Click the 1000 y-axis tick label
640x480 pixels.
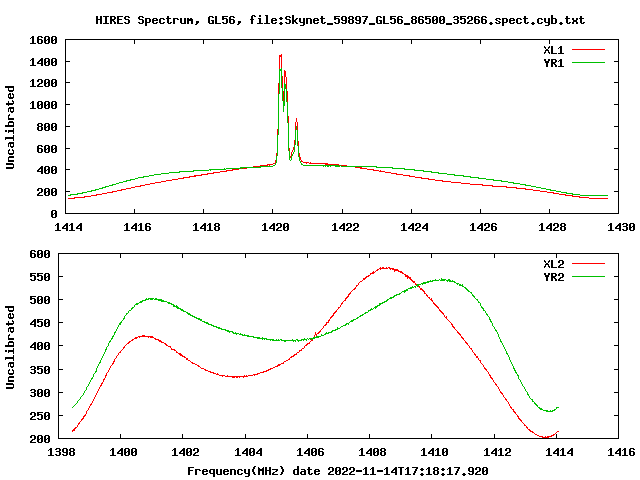click(43, 105)
